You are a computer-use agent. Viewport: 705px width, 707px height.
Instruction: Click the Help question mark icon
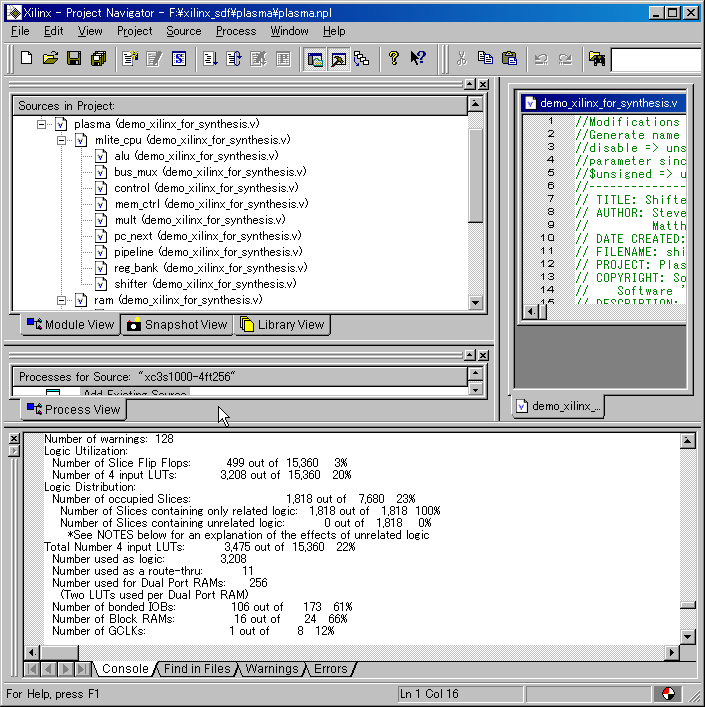pyautogui.click(x=394, y=59)
